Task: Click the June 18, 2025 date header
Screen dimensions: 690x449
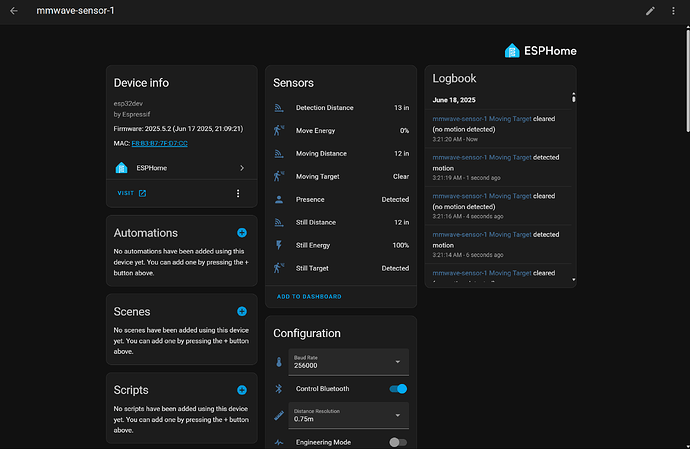Action: 454,100
